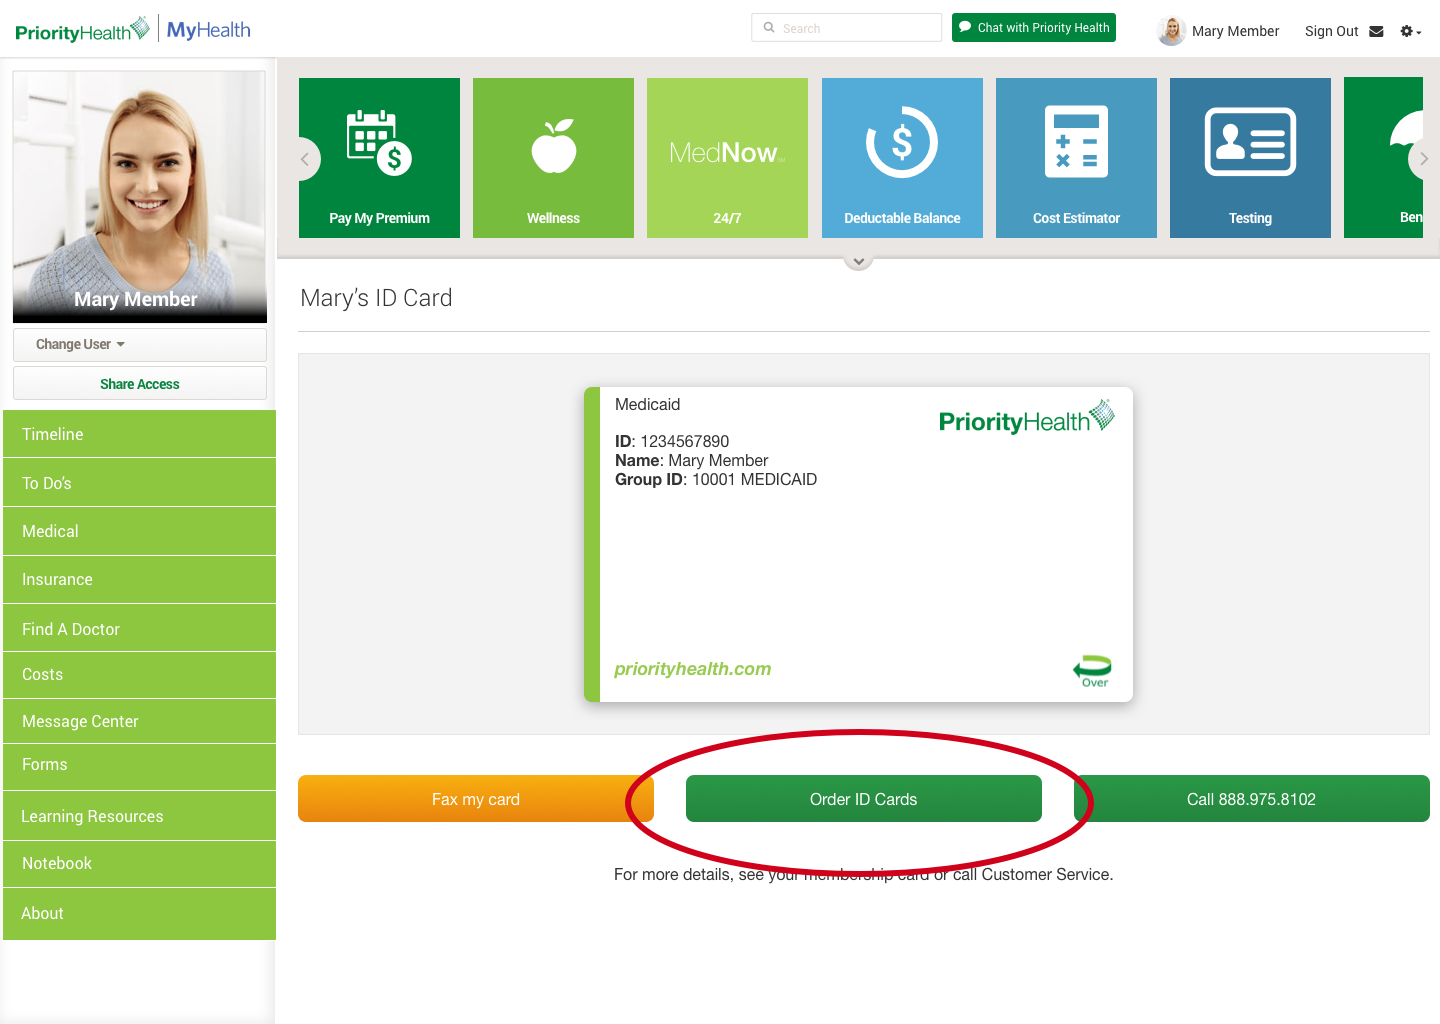The image size is (1440, 1024).
Task: Click priorityhealth.com on the ID card
Action: pos(693,669)
